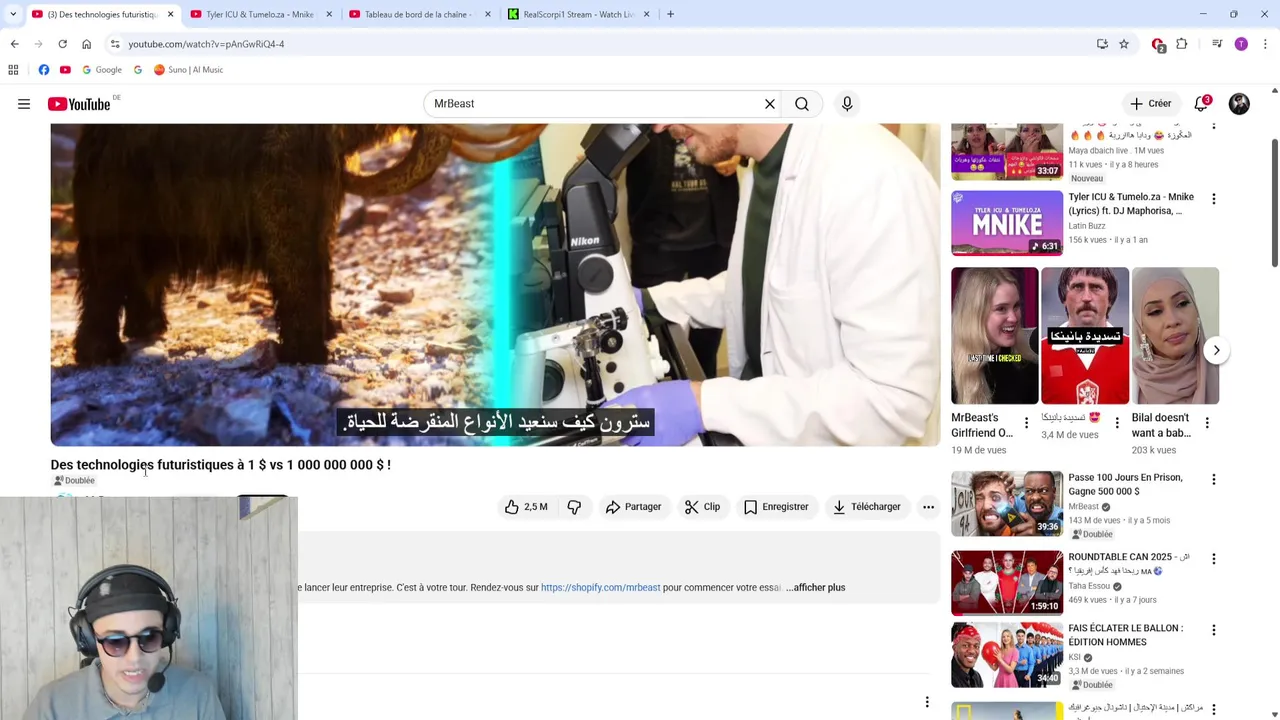
Task: Open the MrBeast's Girlfriend short thumbnail
Action: click(995, 335)
